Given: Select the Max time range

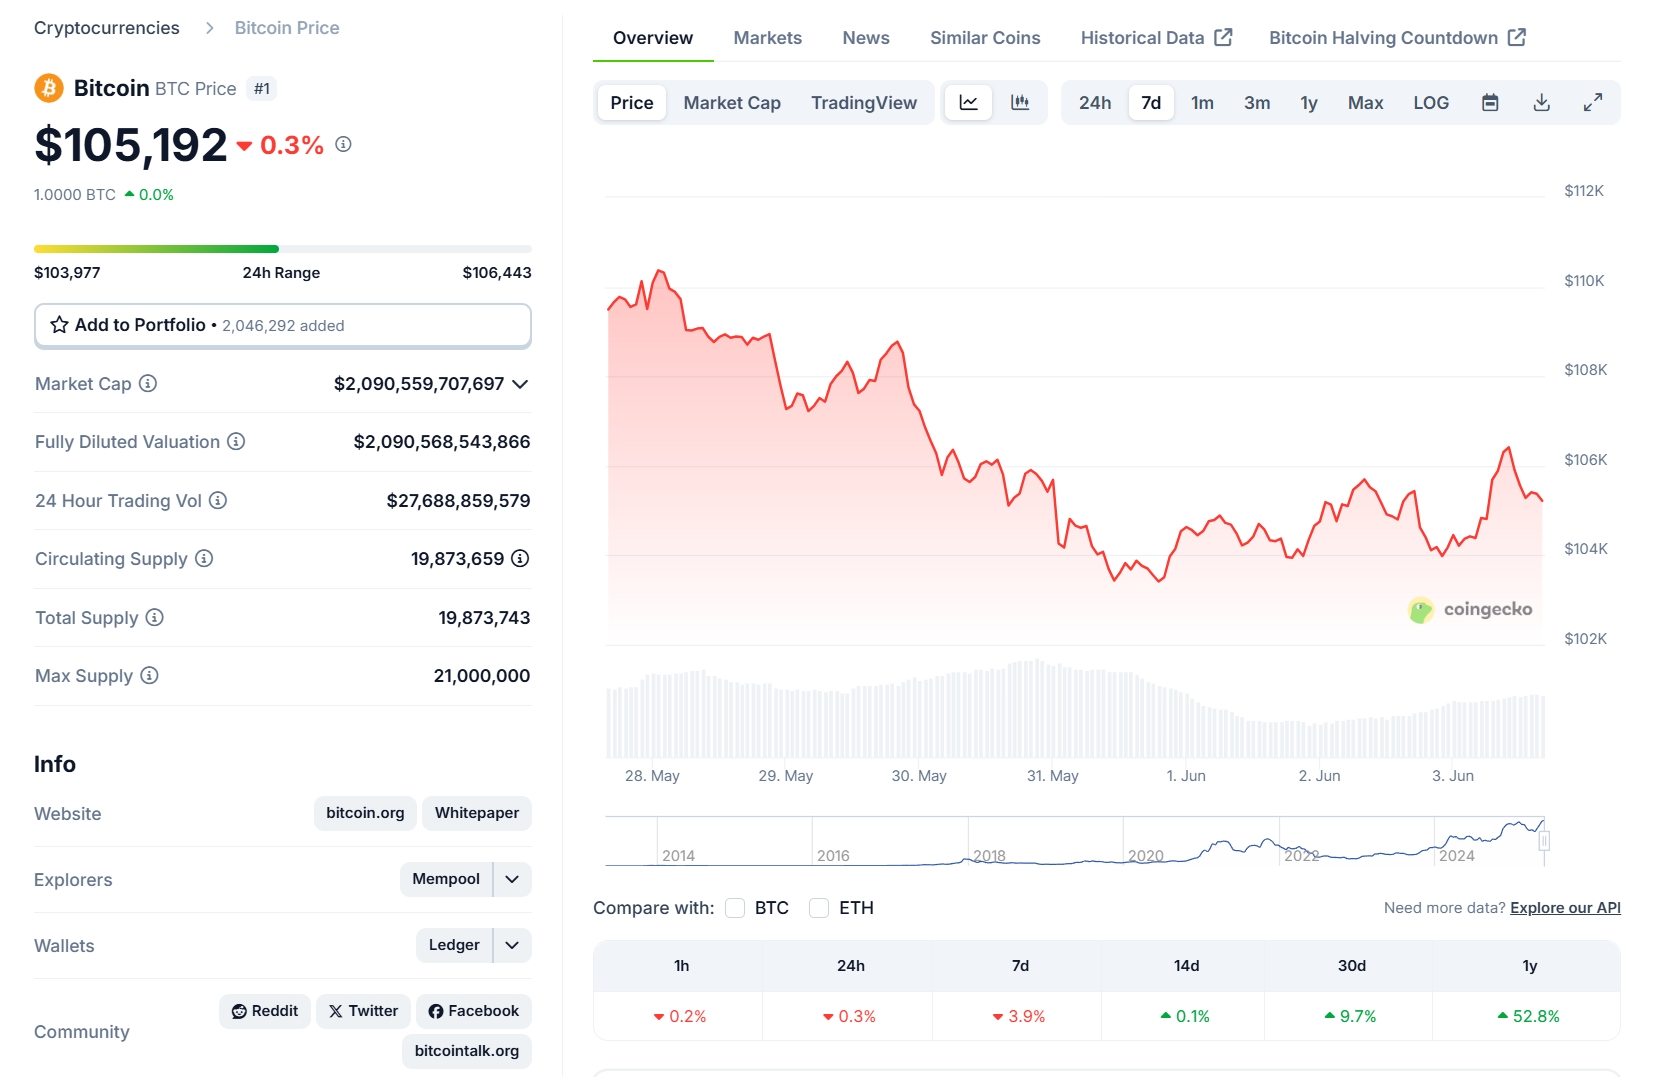Looking at the screenshot, I should tap(1365, 102).
